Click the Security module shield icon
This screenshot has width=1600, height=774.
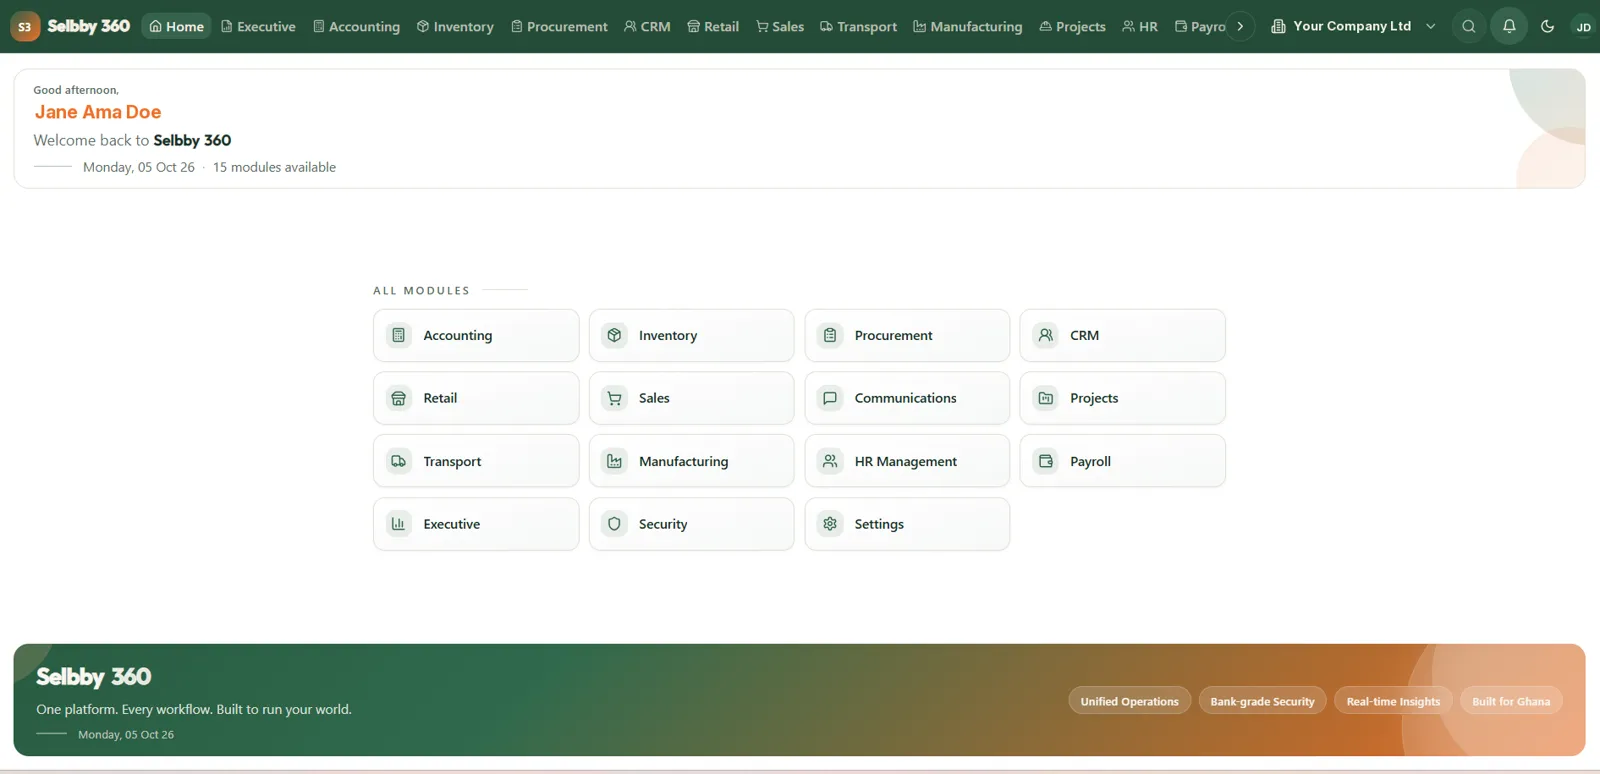(615, 524)
